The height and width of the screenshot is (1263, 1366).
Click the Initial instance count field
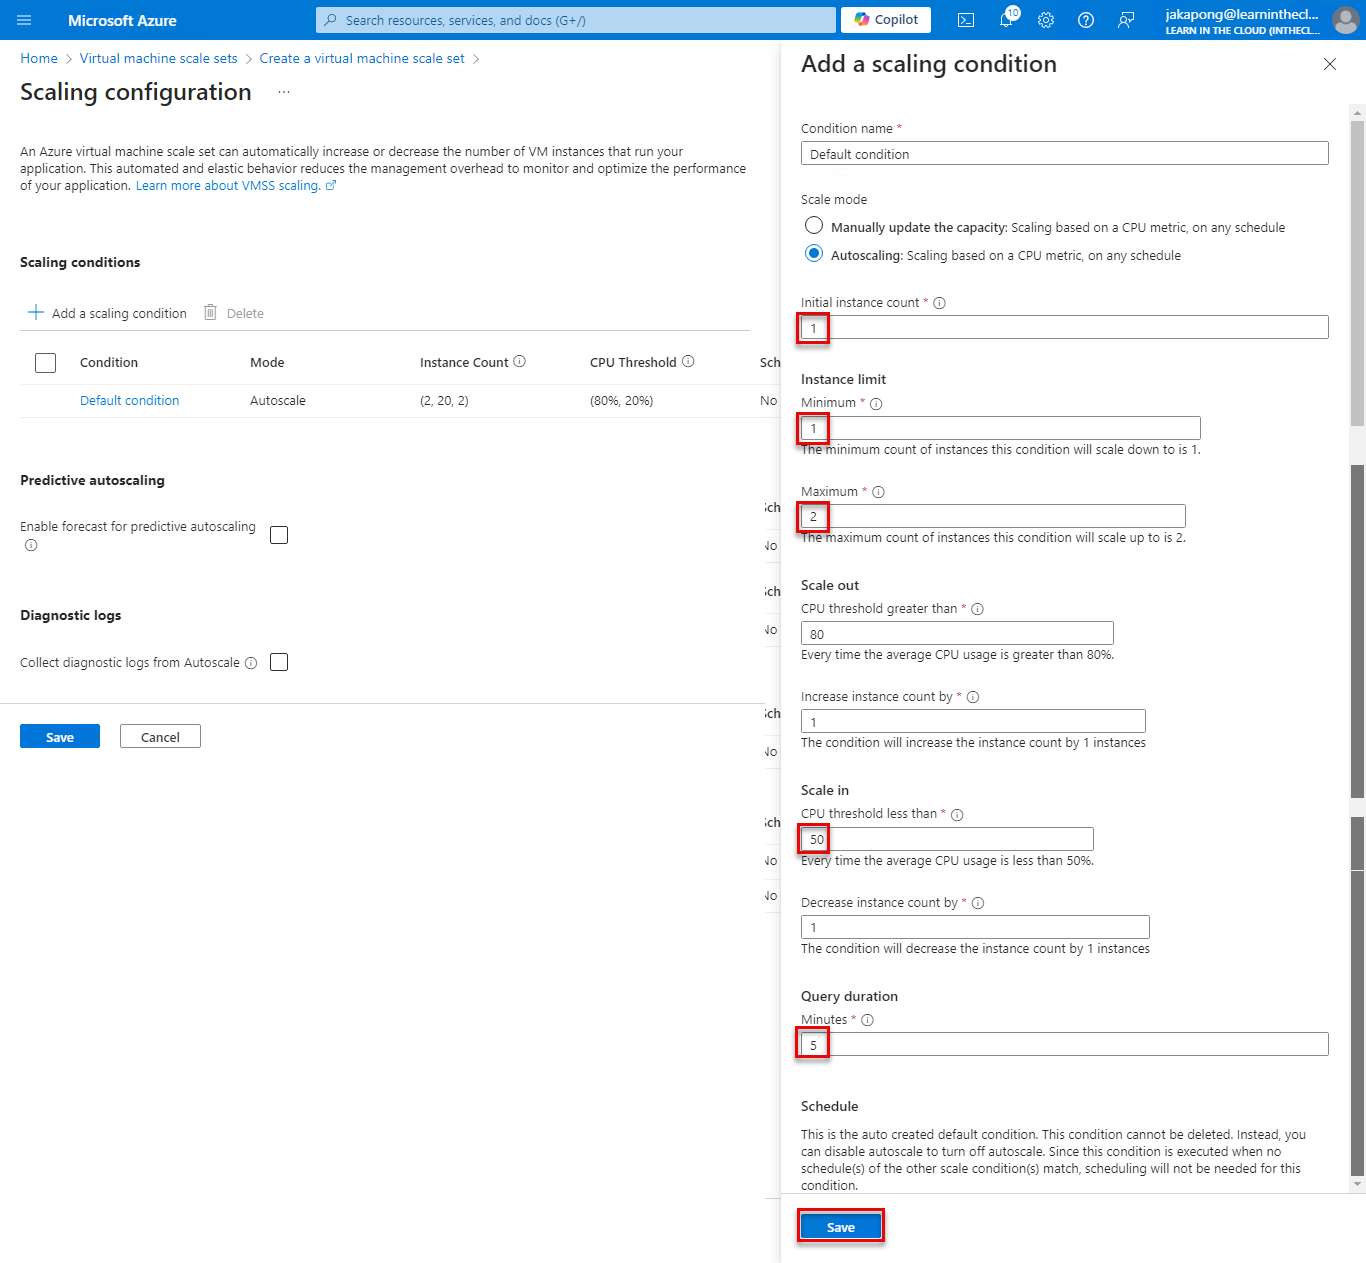(1065, 328)
